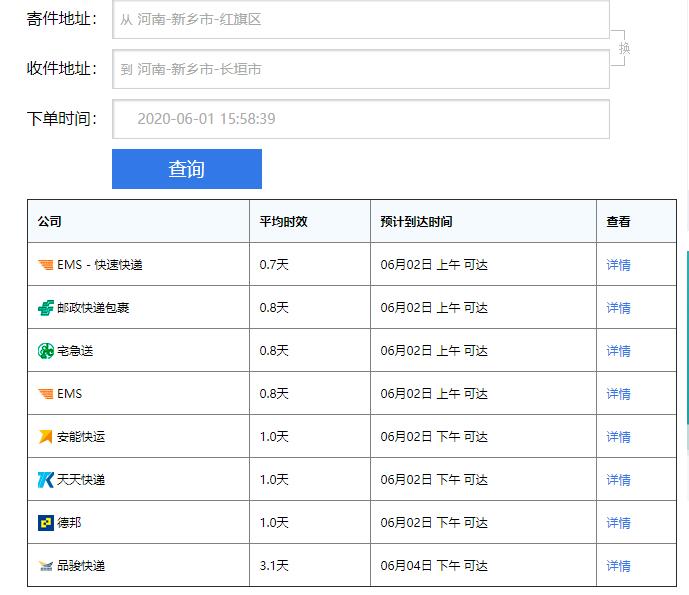Open 详情 for 天天快递
Image resolution: width=689 pixels, height=595 pixels.
[618, 480]
